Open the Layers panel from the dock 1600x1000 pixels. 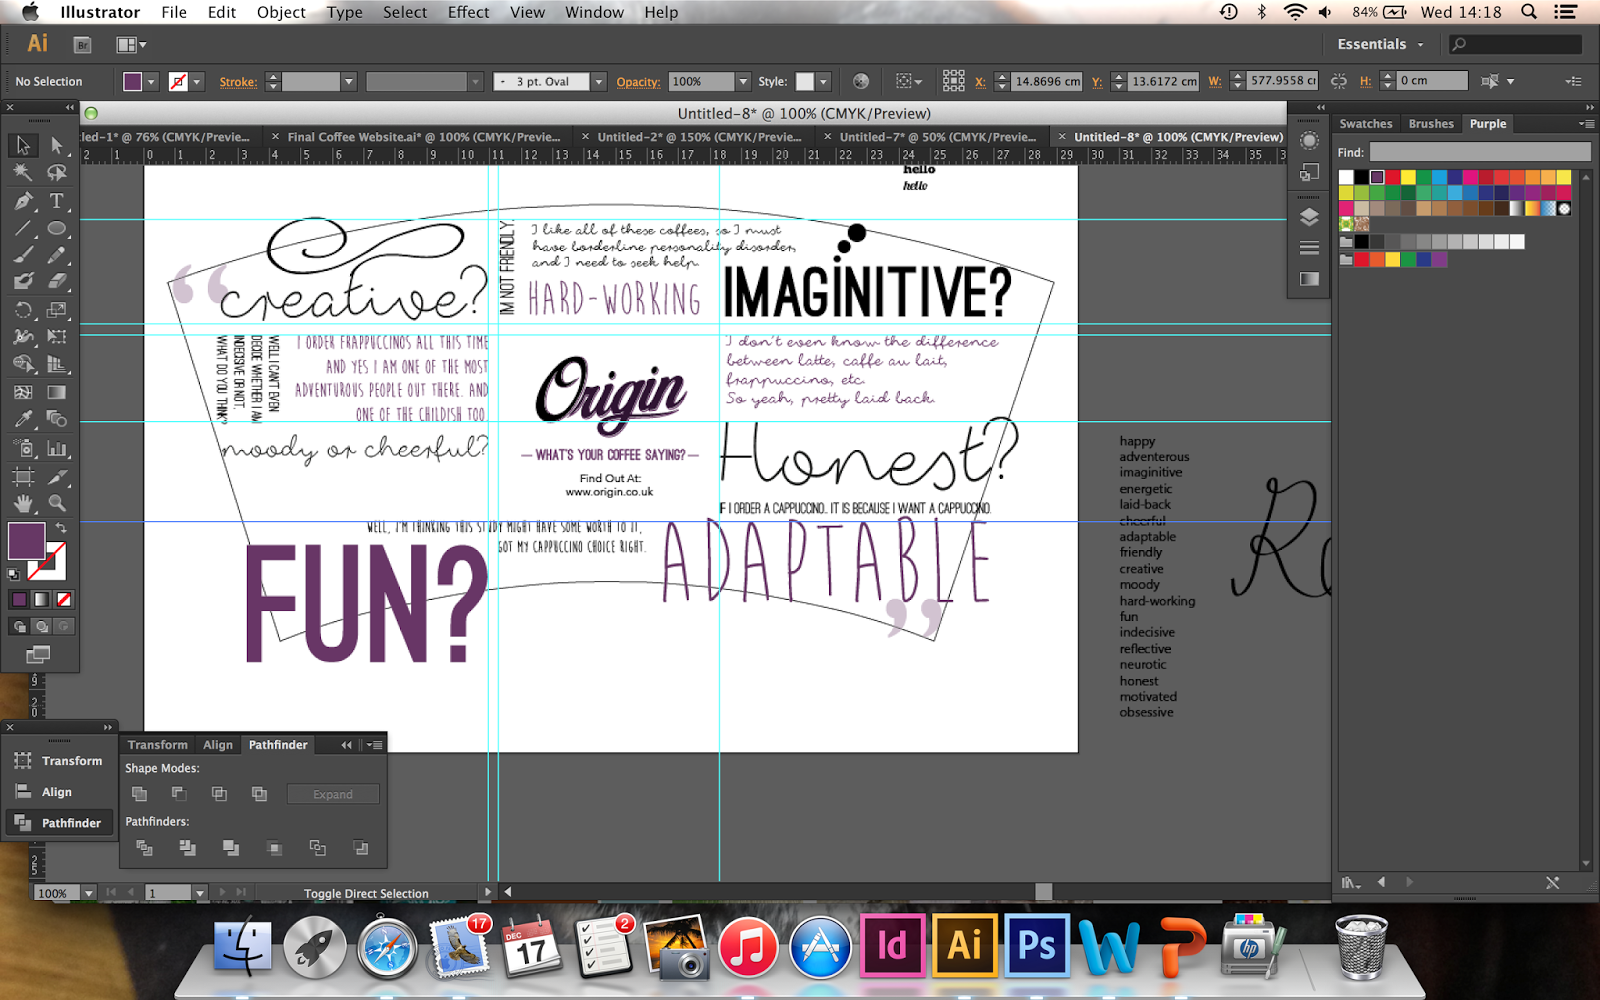[1309, 217]
